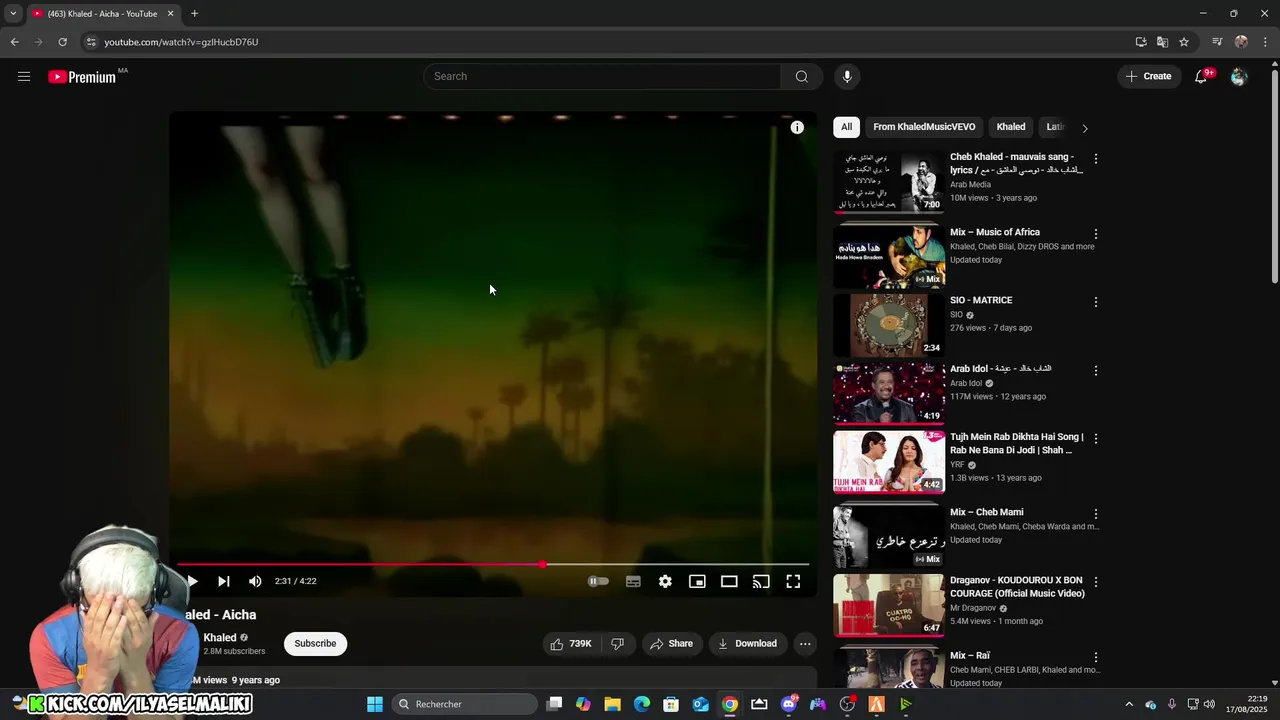Enable miniplayer mode
This screenshot has height=720, width=1280.
697,581
